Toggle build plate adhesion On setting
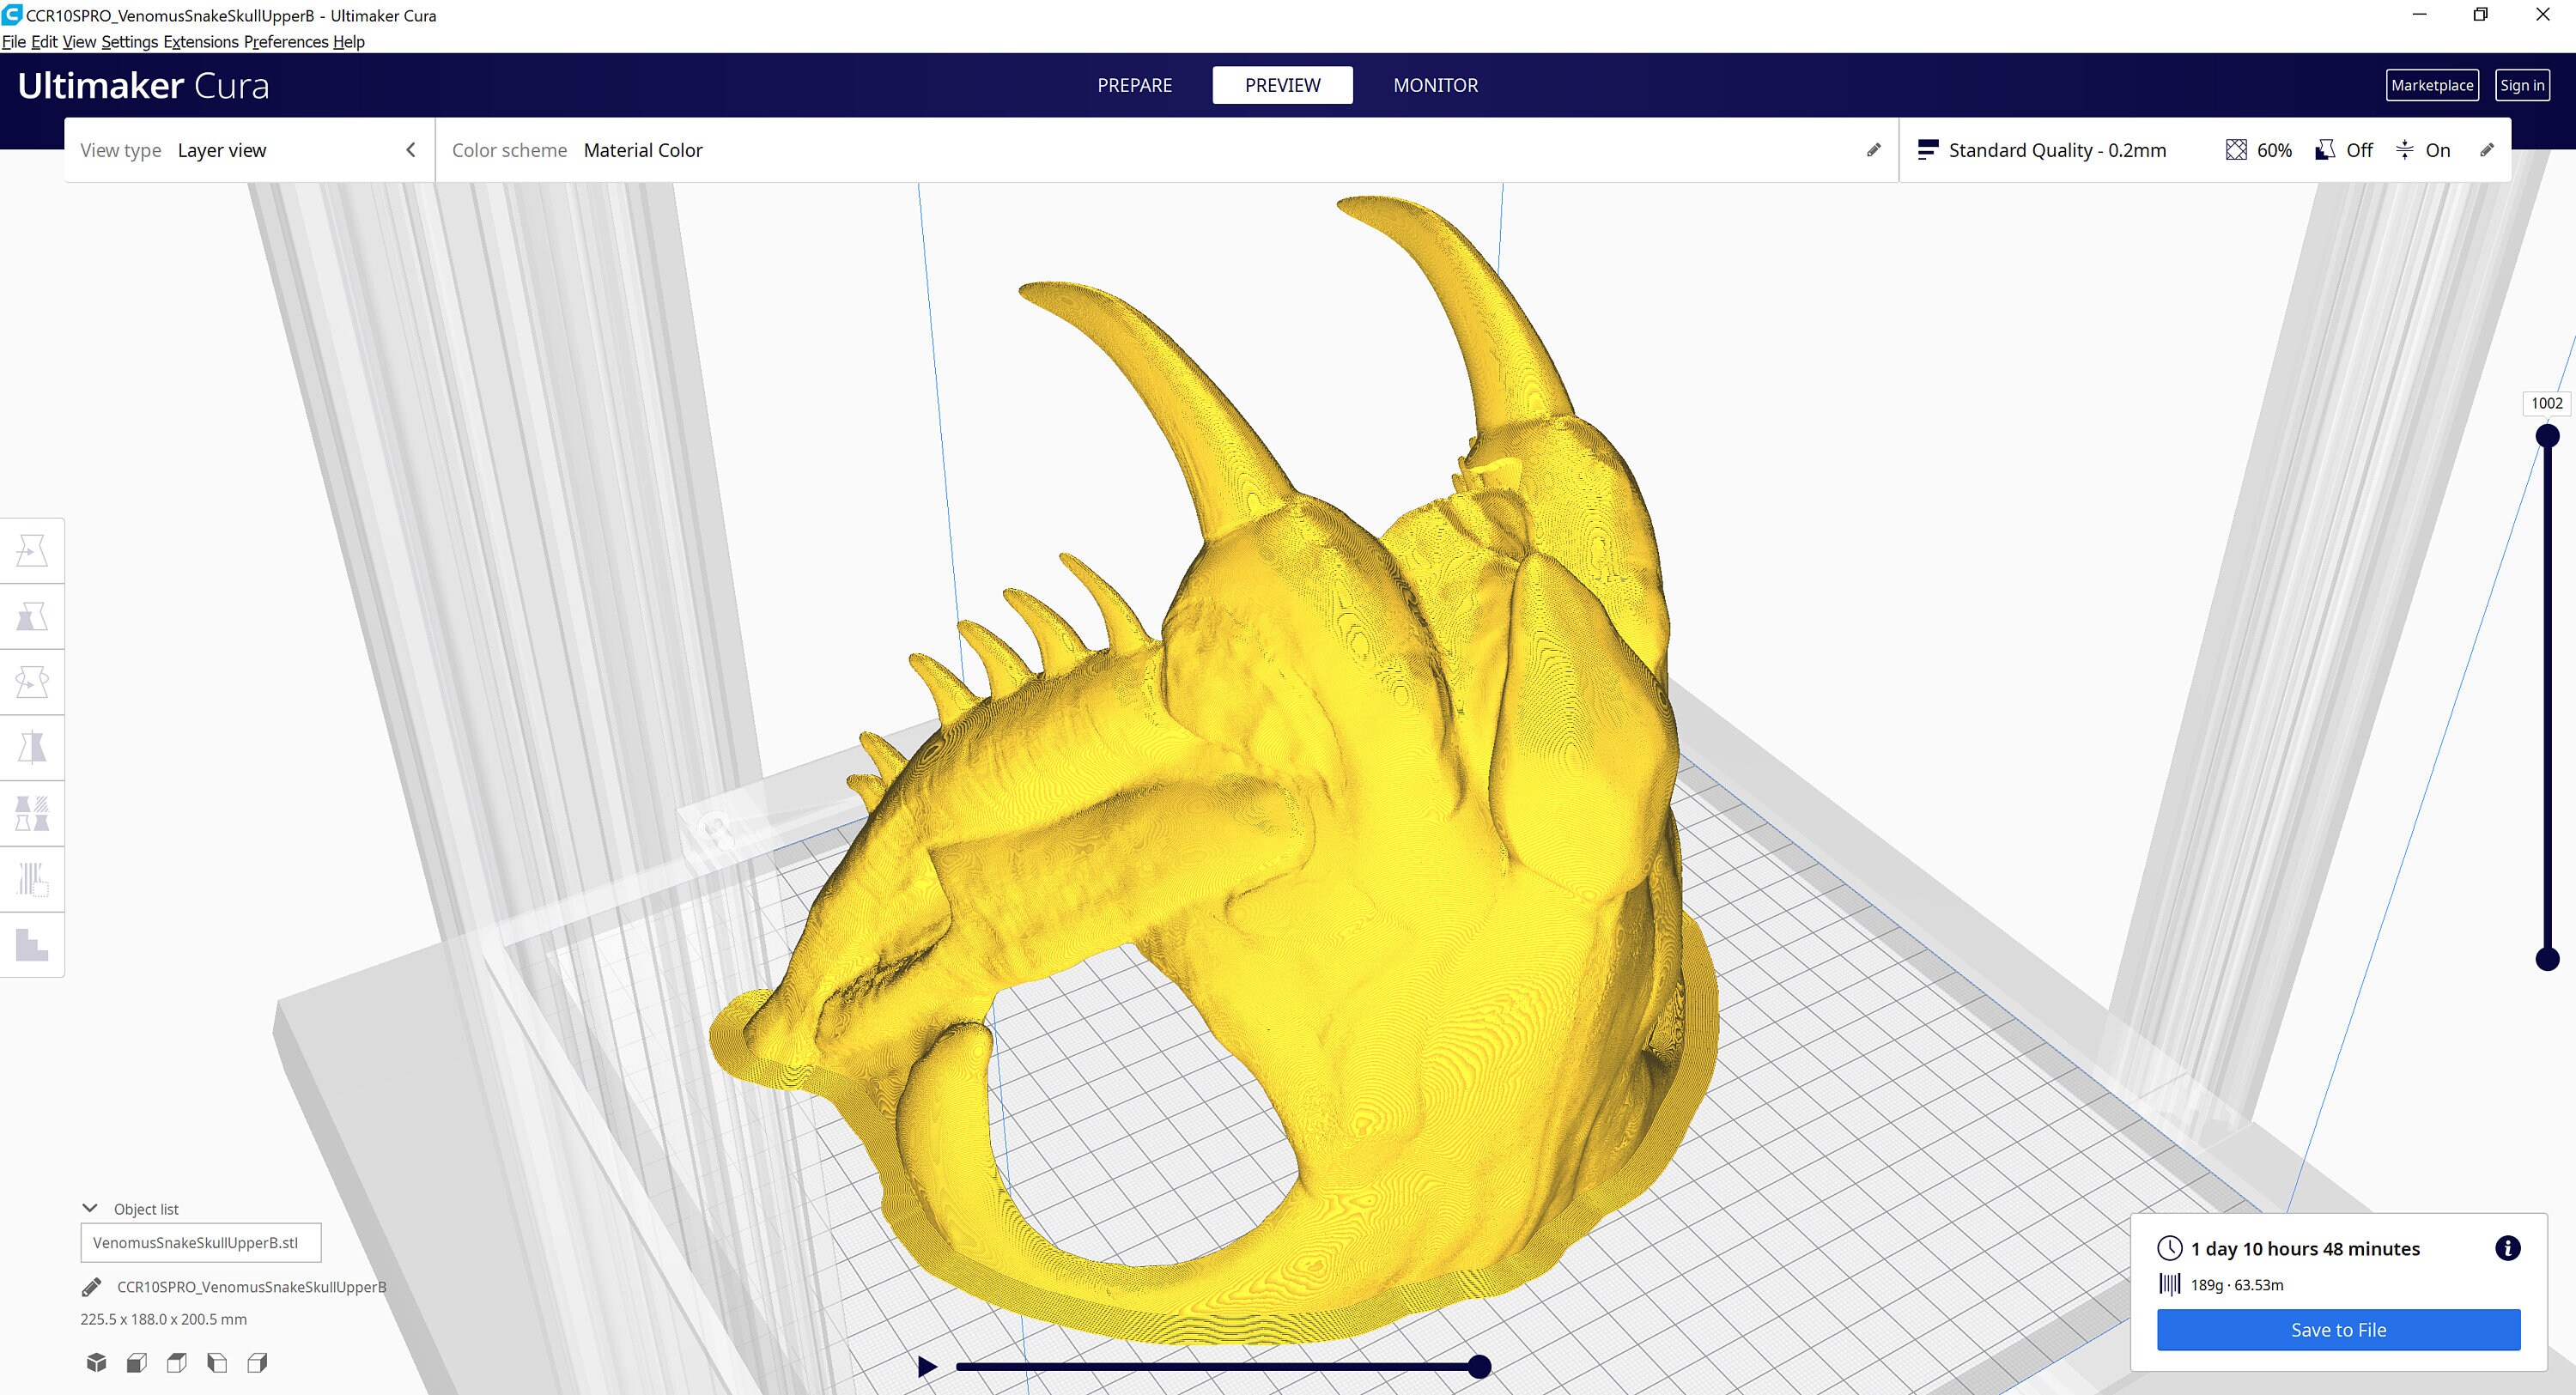2576x1395 pixels. [2423, 150]
